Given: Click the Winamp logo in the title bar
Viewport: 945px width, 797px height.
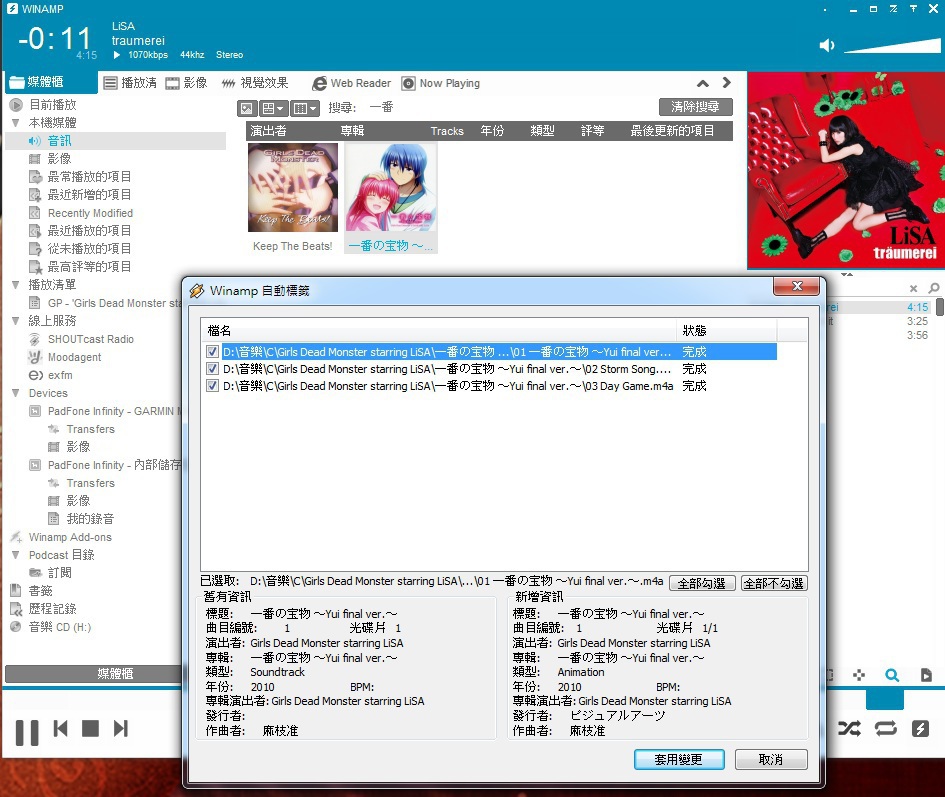Looking at the screenshot, I should pyautogui.click(x=12, y=8).
